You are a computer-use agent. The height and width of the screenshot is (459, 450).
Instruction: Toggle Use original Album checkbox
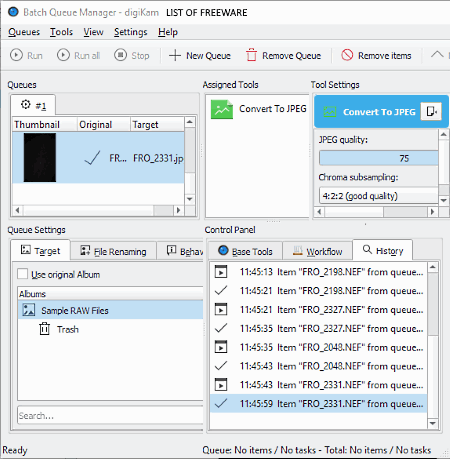(x=23, y=274)
